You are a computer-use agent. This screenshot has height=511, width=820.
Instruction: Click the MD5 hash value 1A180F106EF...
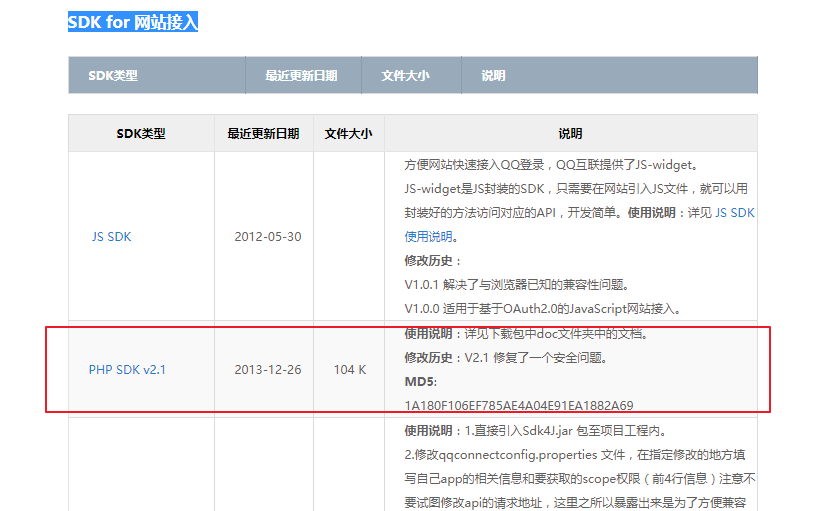click(x=518, y=406)
